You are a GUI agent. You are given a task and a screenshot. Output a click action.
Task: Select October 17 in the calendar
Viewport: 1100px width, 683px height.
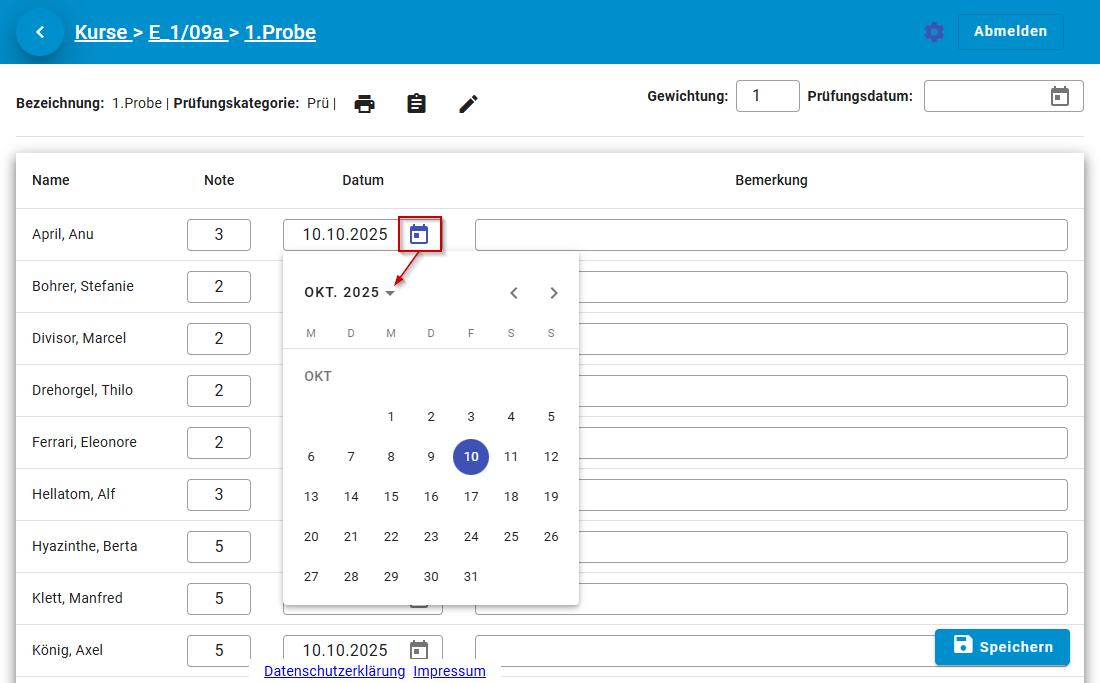coord(471,497)
